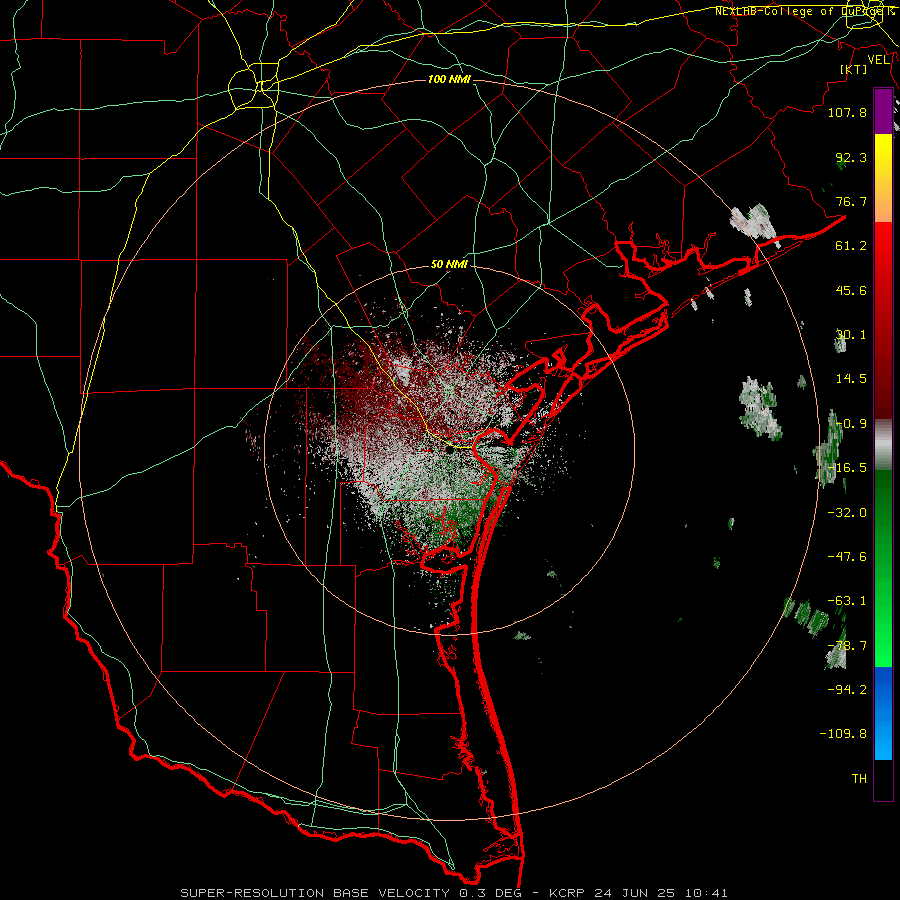Click the -78.7 scale value
Image resolution: width=900 pixels, height=900 pixels.
[x=847, y=646]
